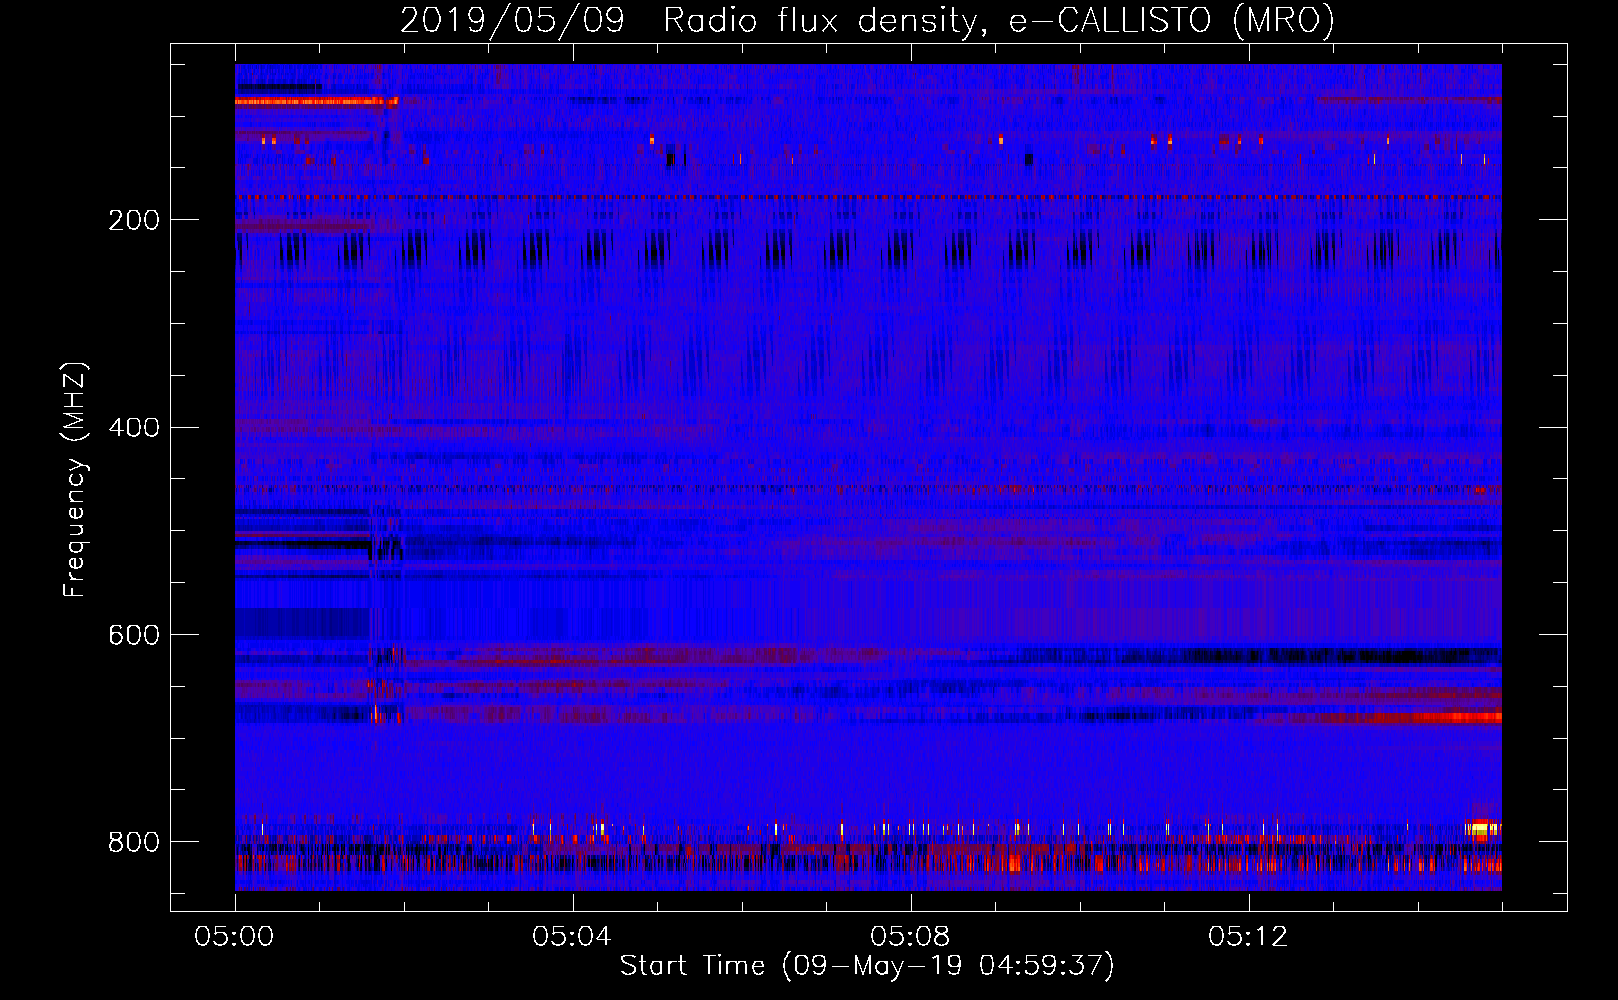Click the "Start Time (09-May-19 04:59:37)" x-axis label
The height and width of the screenshot is (1000, 1618).
click(x=867, y=966)
